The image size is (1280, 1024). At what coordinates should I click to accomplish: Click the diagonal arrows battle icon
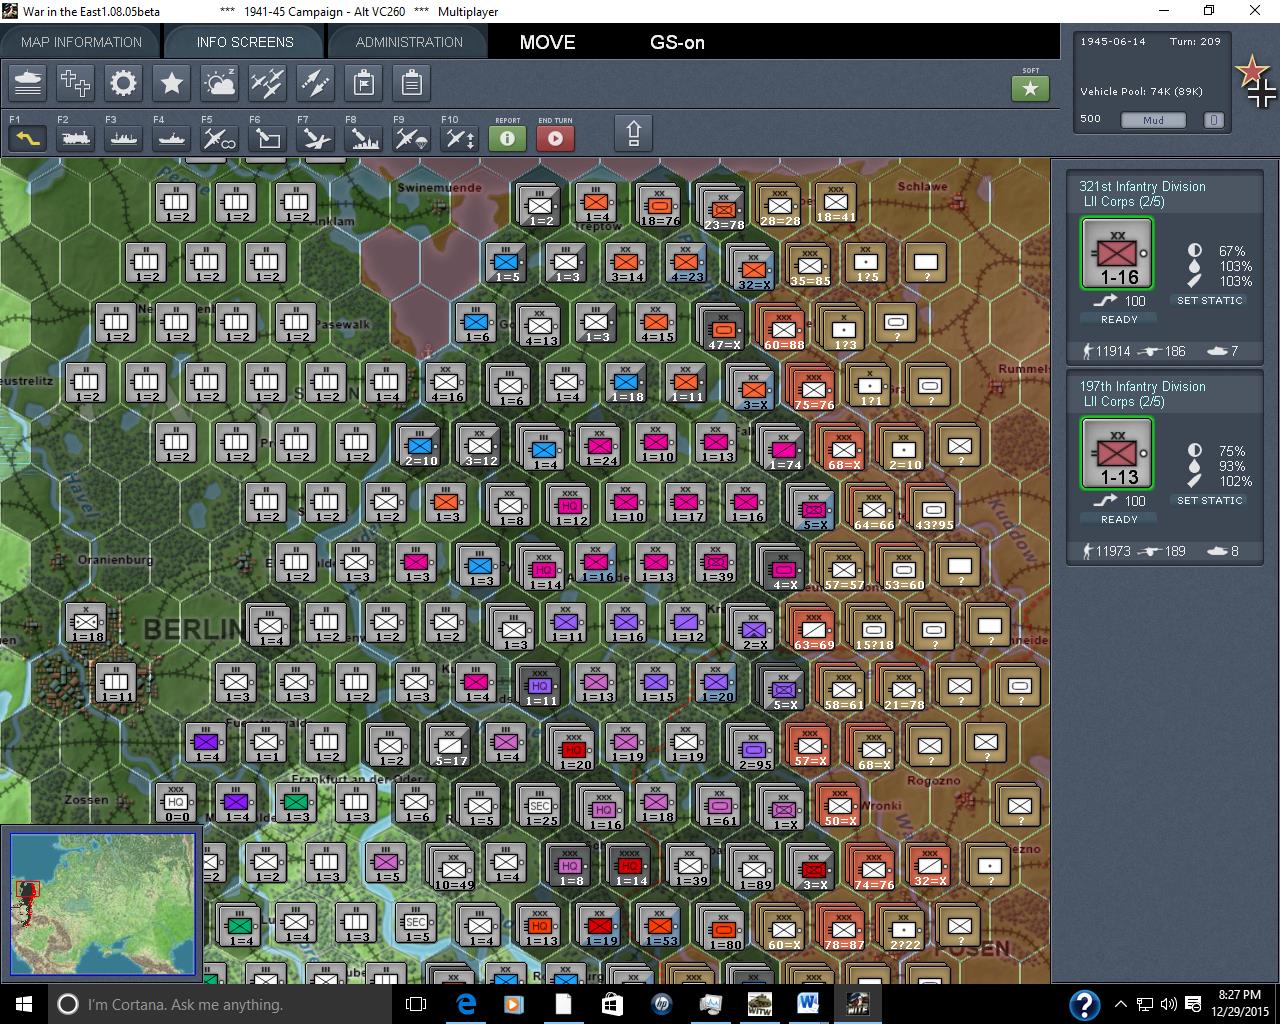315,83
